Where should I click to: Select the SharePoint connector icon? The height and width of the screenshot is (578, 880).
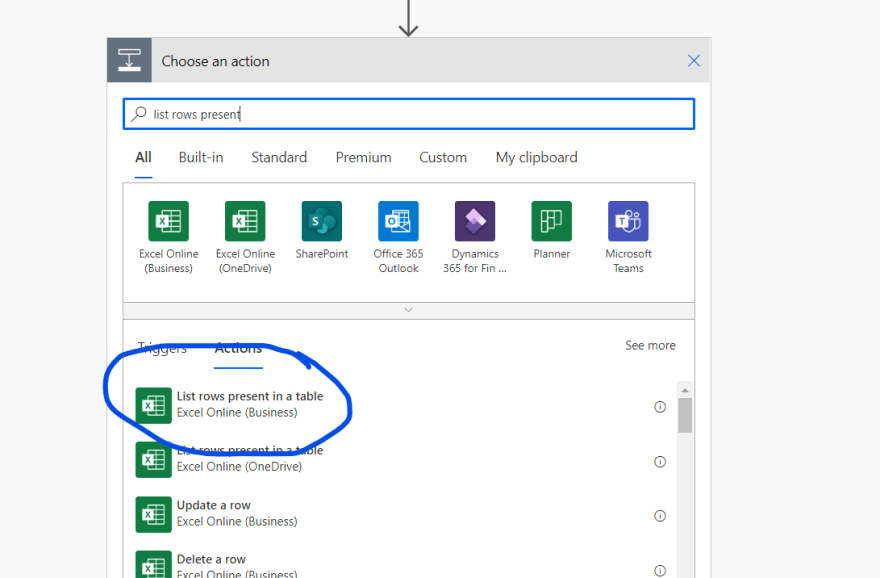322,221
